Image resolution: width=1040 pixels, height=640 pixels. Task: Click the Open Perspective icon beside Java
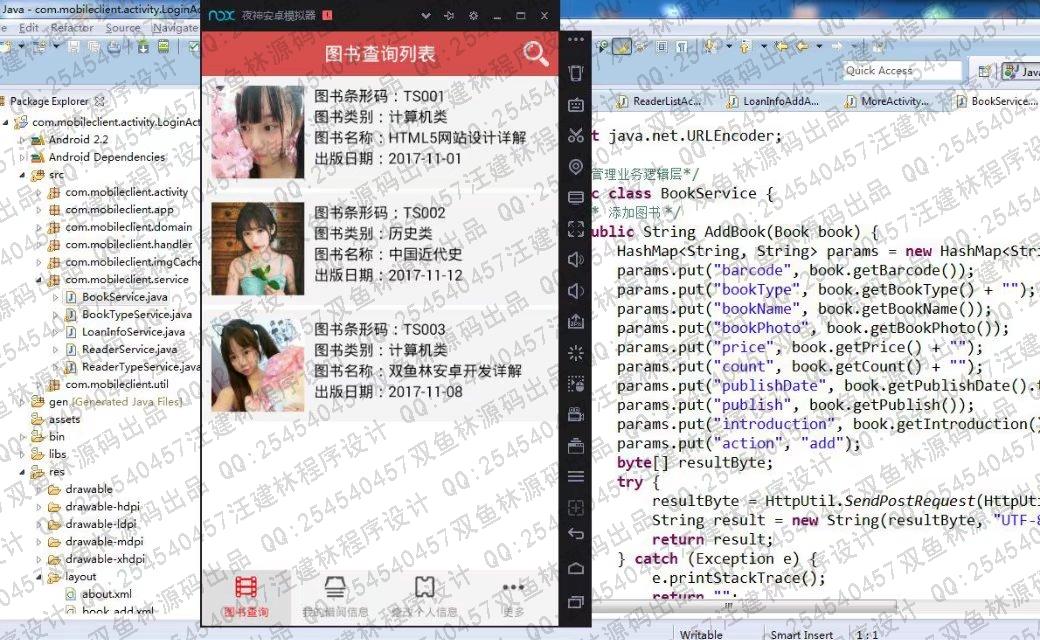tap(985, 71)
